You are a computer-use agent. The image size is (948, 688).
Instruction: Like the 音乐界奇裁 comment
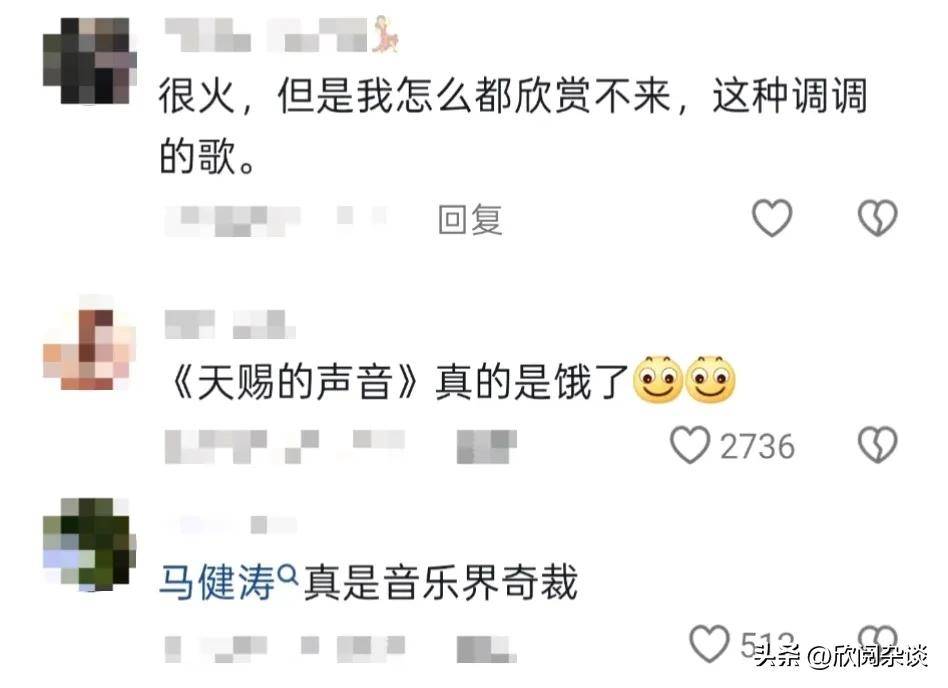tap(709, 644)
